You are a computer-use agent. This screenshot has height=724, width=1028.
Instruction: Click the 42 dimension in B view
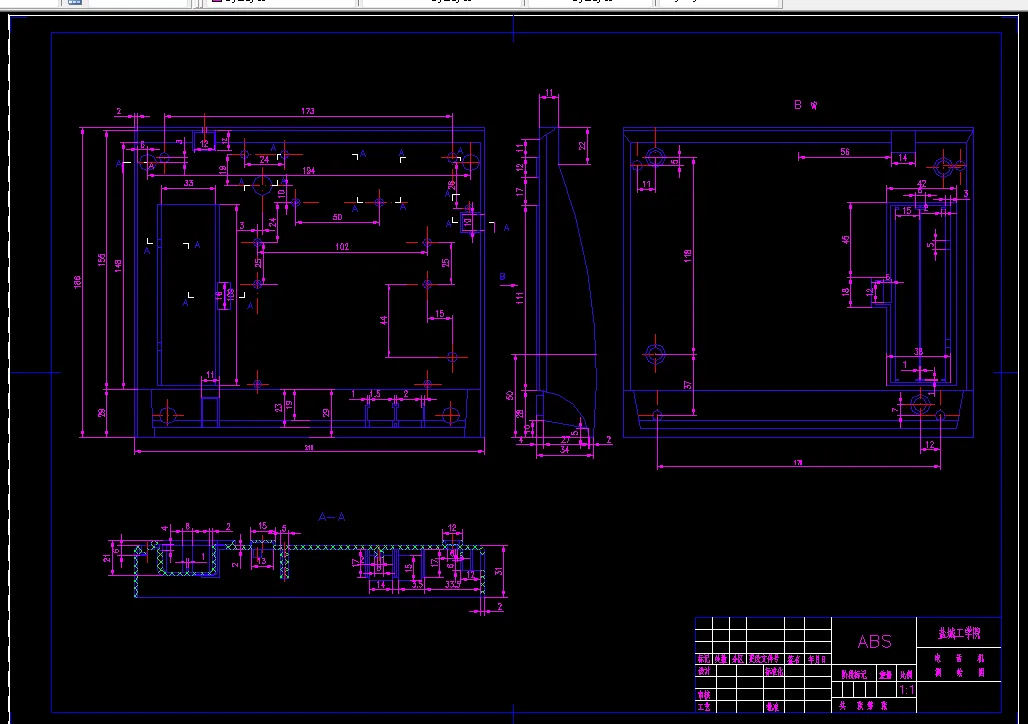922,184
